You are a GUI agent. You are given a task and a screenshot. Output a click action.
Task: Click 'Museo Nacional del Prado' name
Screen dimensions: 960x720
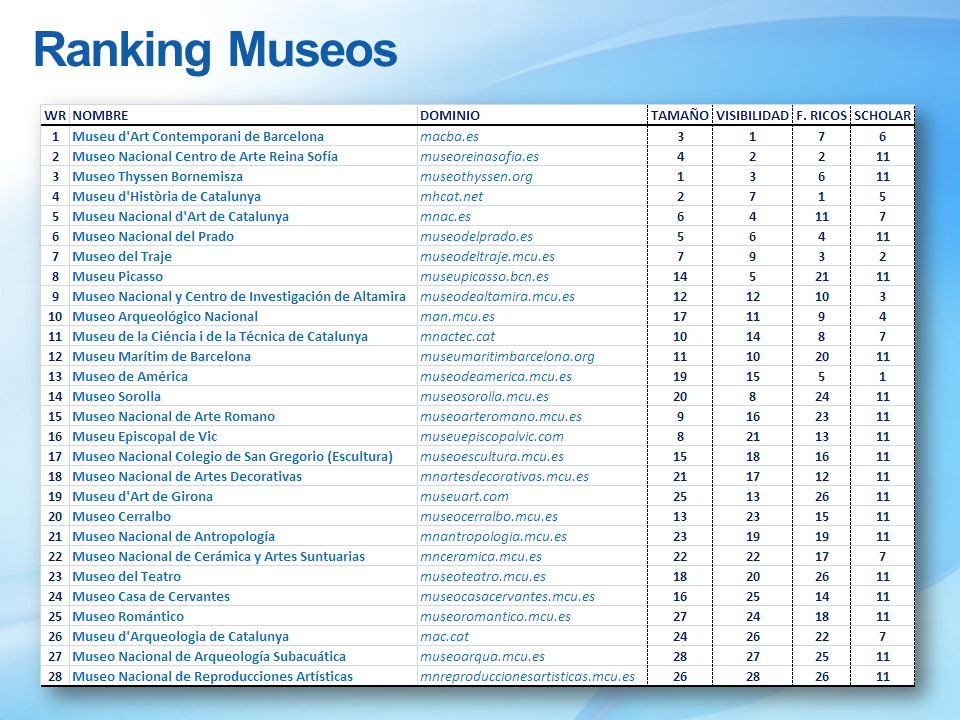click(x=153, y=237)
